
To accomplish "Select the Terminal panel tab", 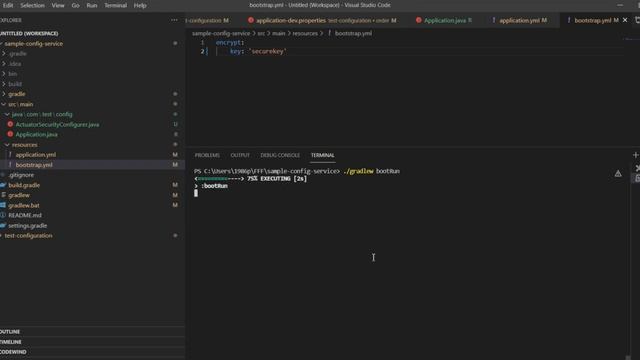I will coord(322,156).
